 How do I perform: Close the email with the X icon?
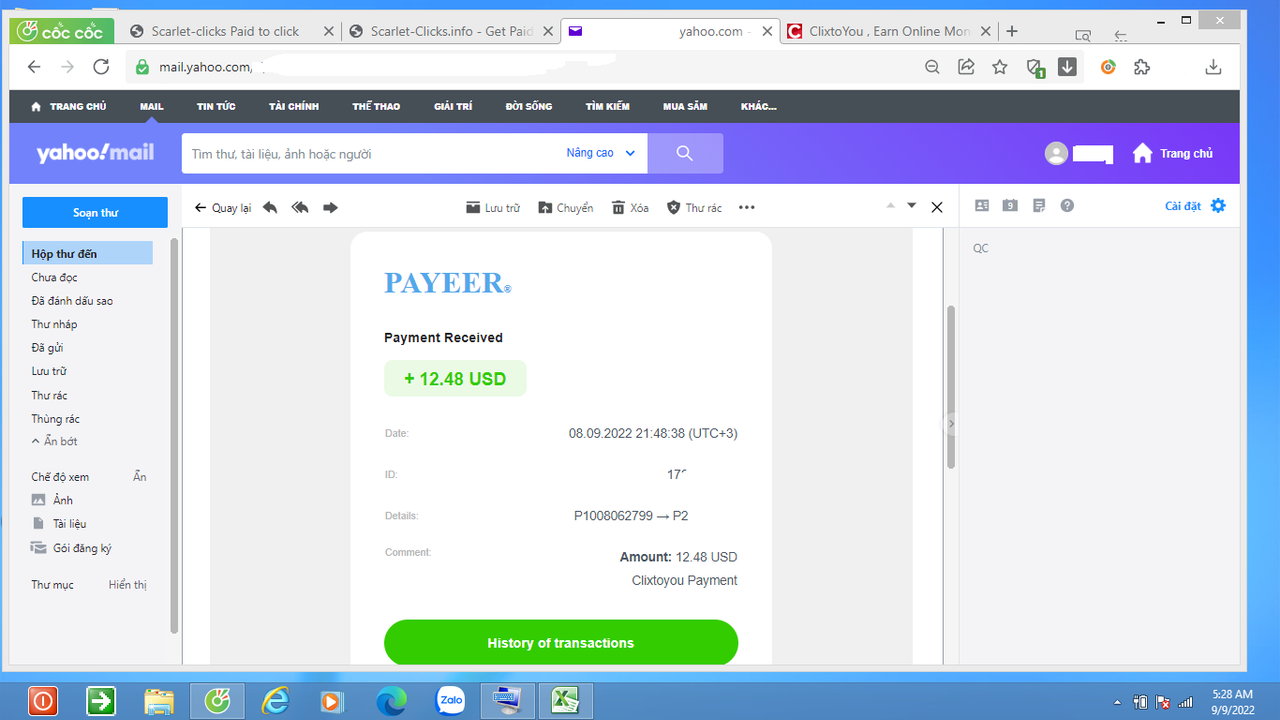tap(937, 207)
